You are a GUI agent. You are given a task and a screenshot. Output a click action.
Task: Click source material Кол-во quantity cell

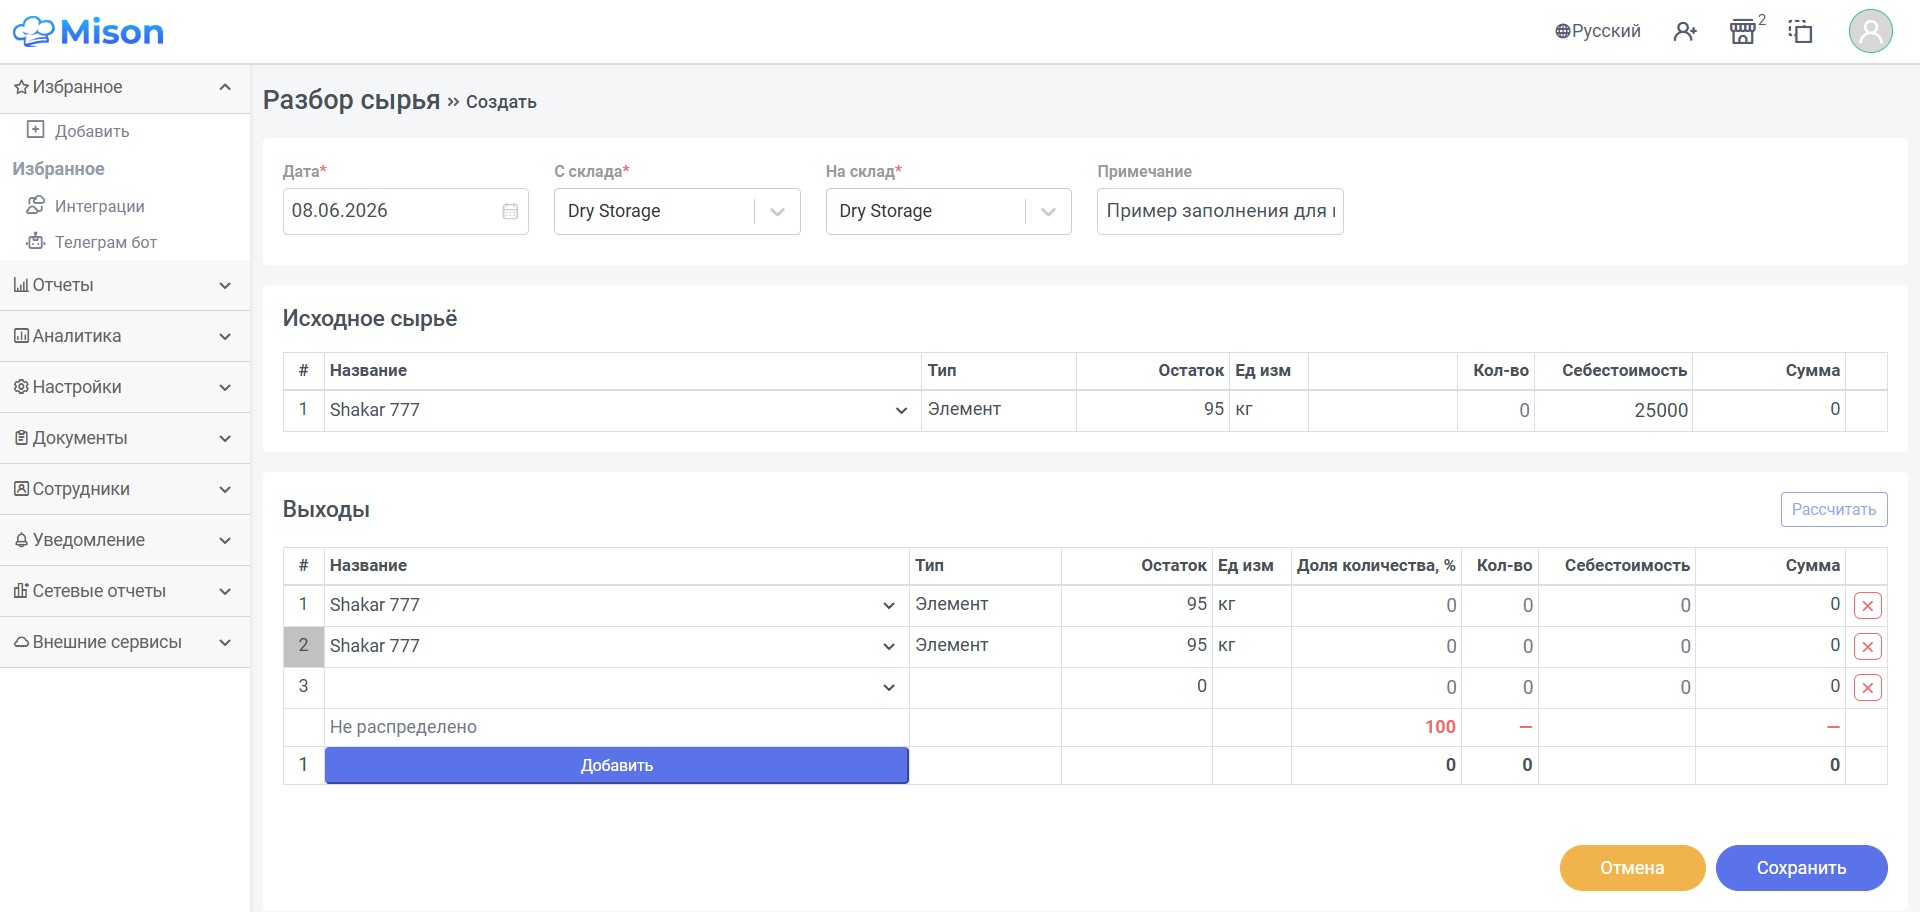click(1495, 410)
